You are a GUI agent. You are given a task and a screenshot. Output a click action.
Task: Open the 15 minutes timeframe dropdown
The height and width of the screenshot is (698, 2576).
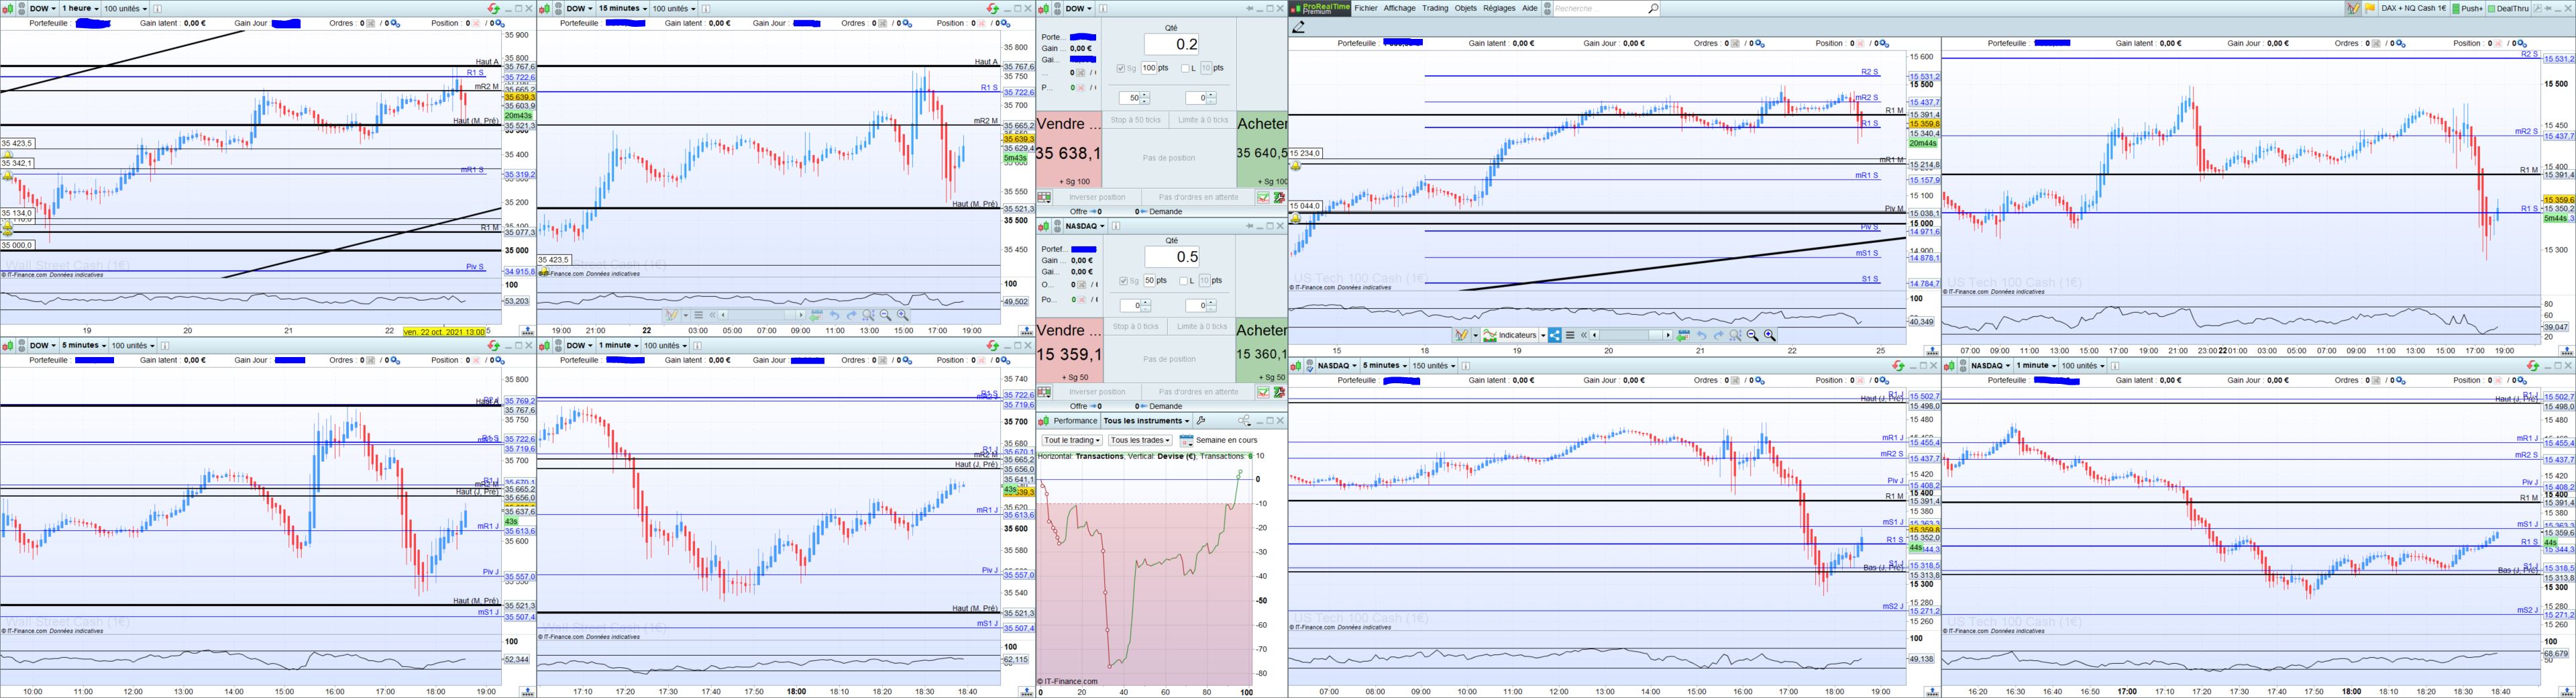(622, 8)
